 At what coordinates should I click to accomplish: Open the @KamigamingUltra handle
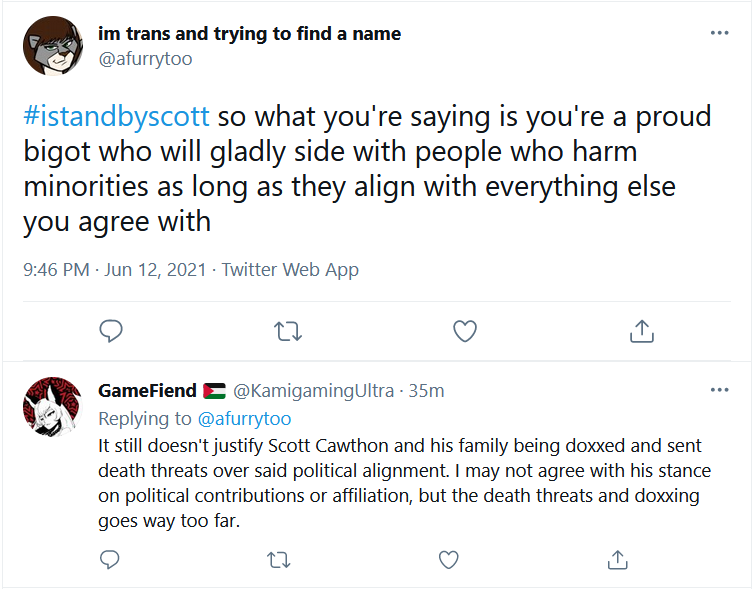click(314, 391)
